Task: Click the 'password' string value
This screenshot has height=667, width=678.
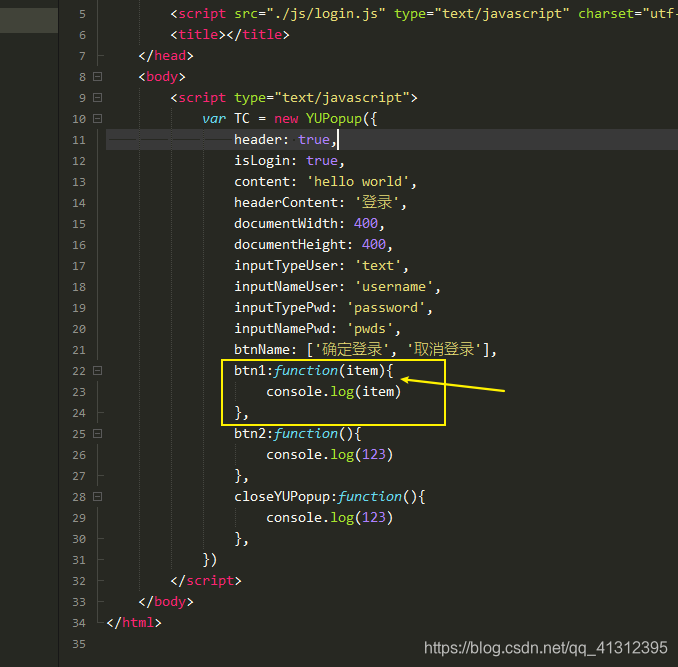Action: [386, 307]
